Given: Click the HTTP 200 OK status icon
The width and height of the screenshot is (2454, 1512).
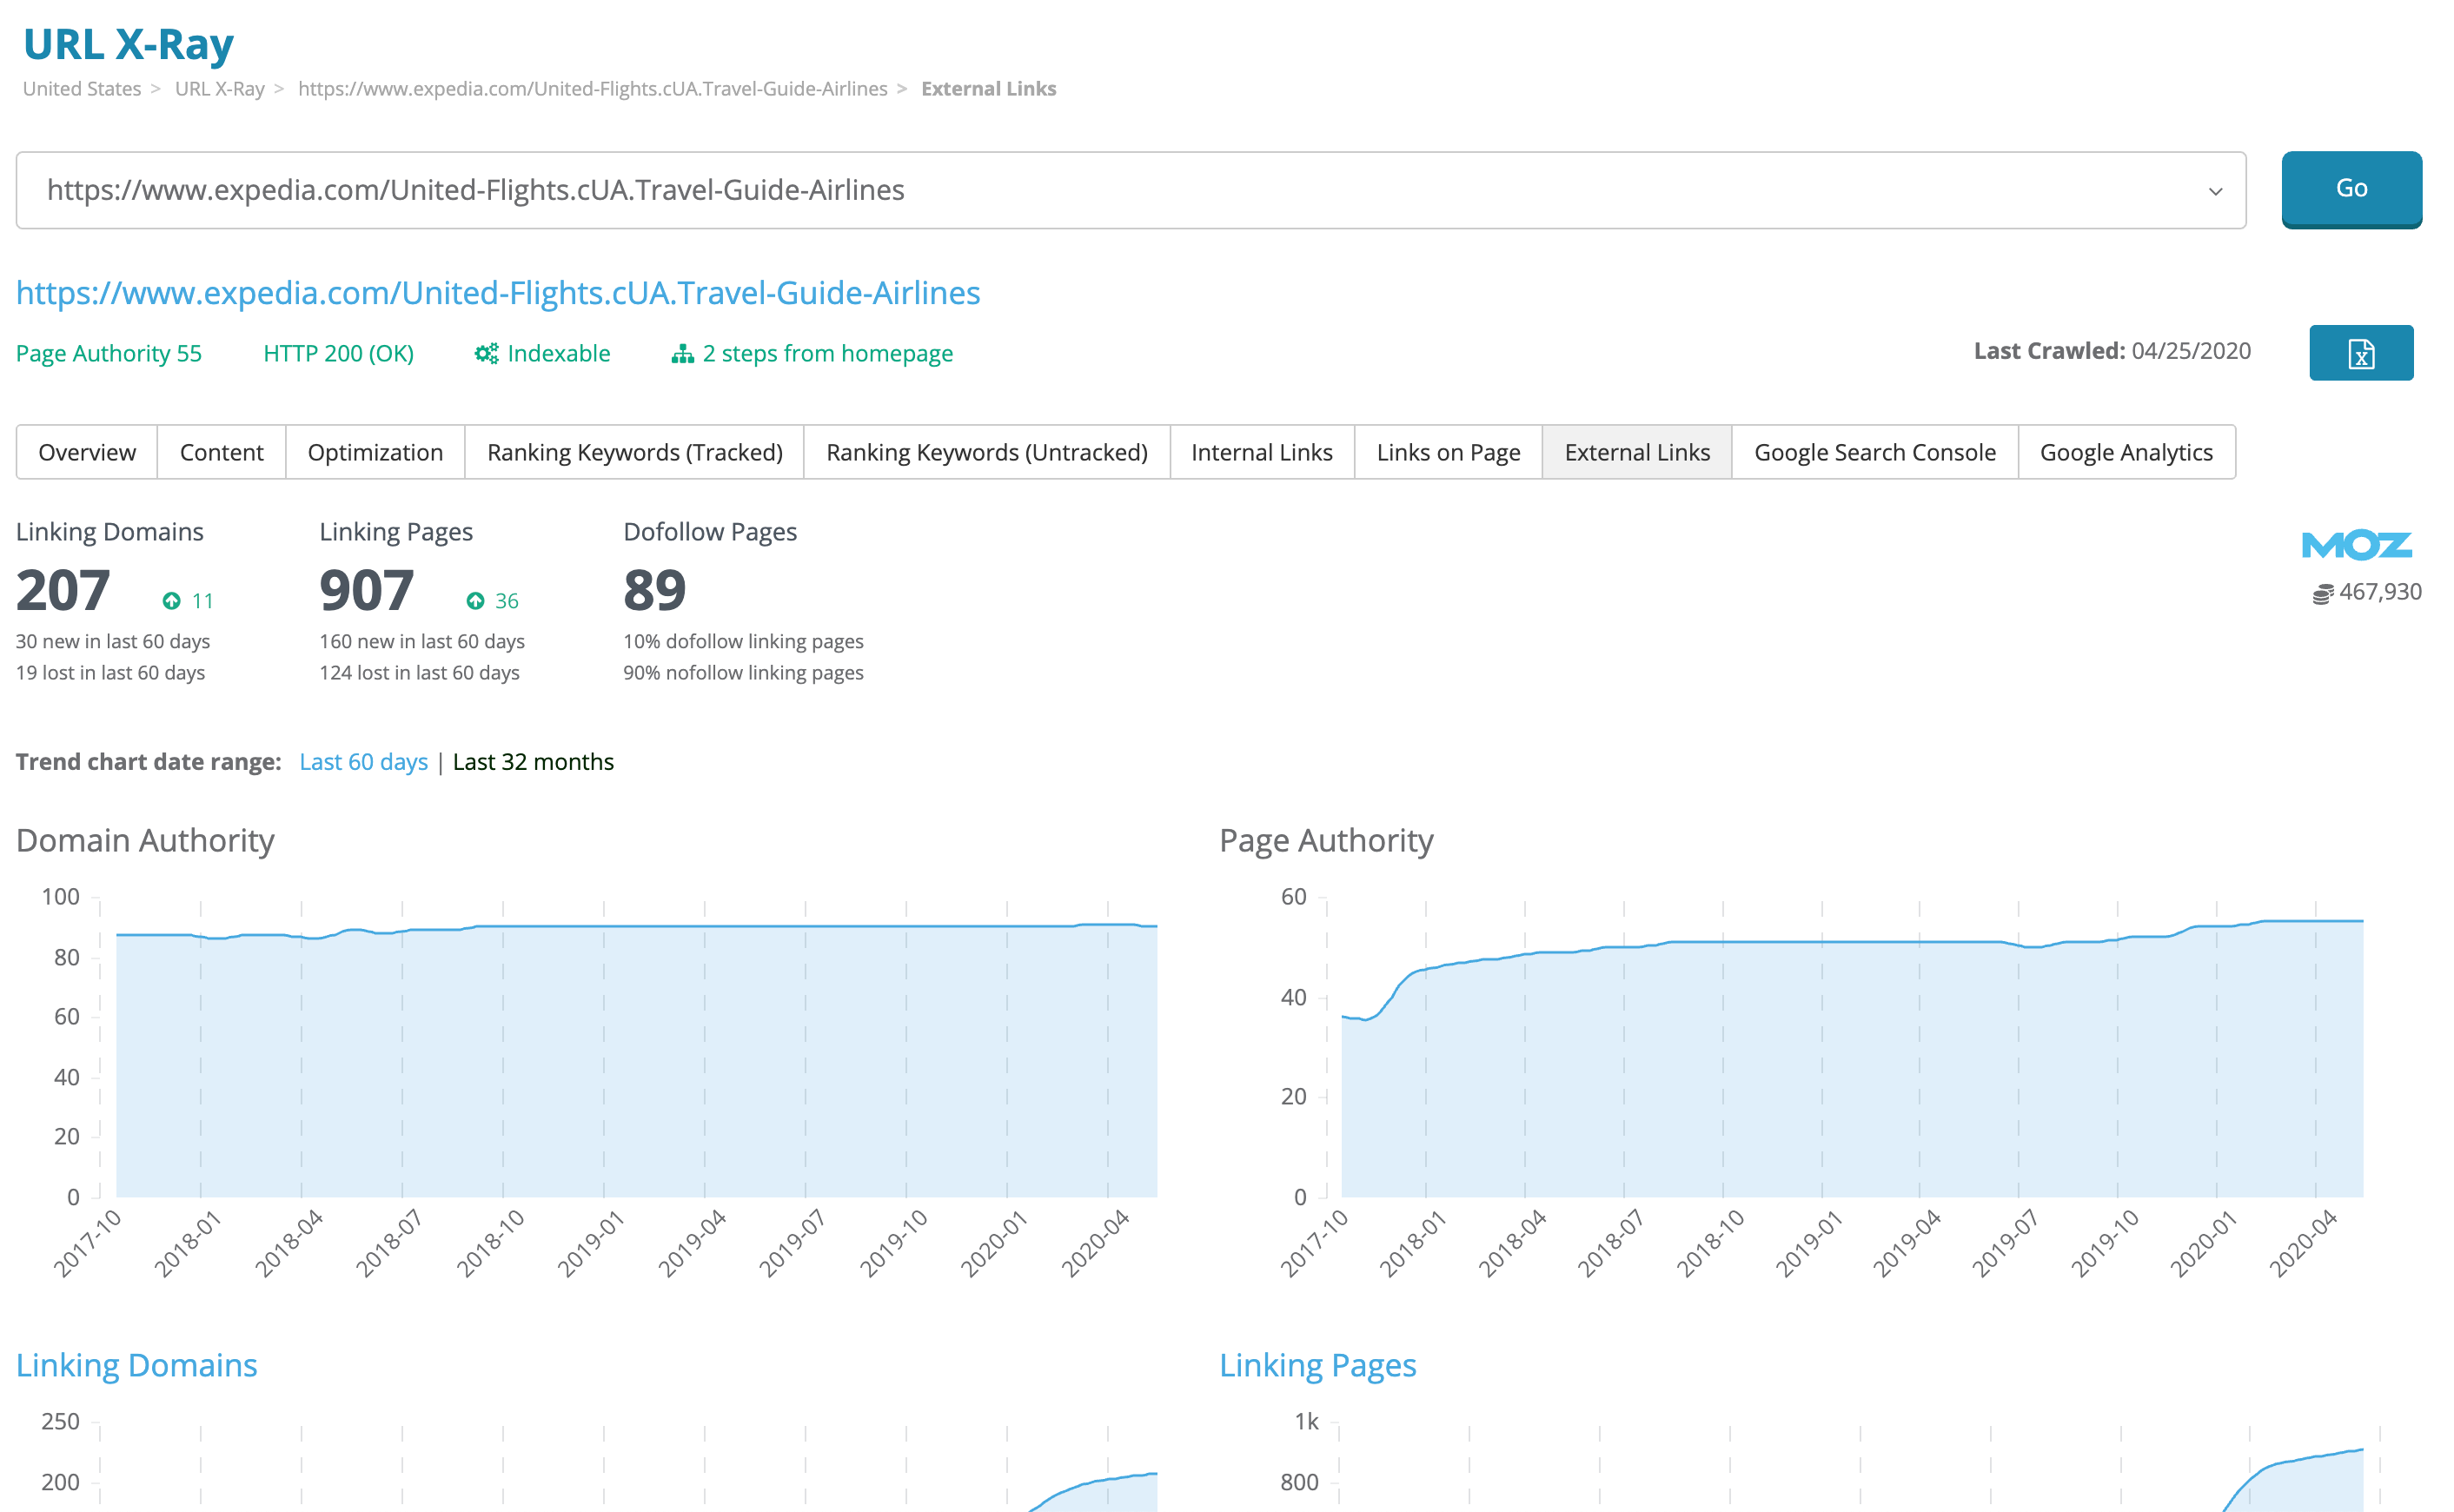Looking at the screenshot, I should (336, 352).
